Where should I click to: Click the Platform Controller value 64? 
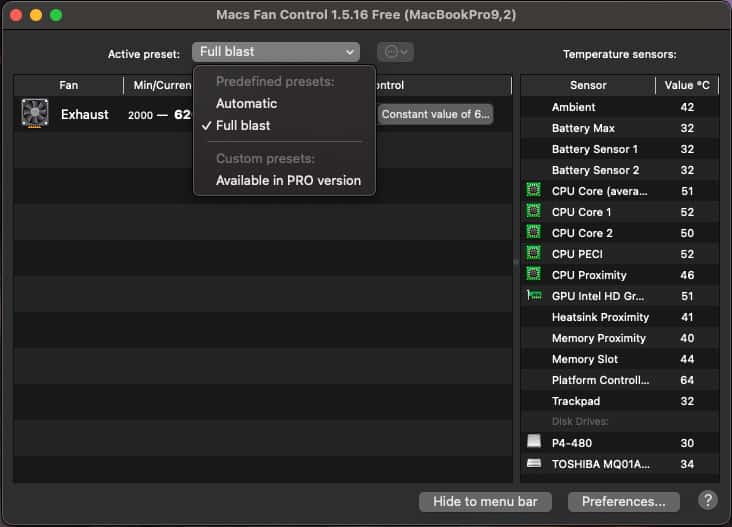[687, 380]
